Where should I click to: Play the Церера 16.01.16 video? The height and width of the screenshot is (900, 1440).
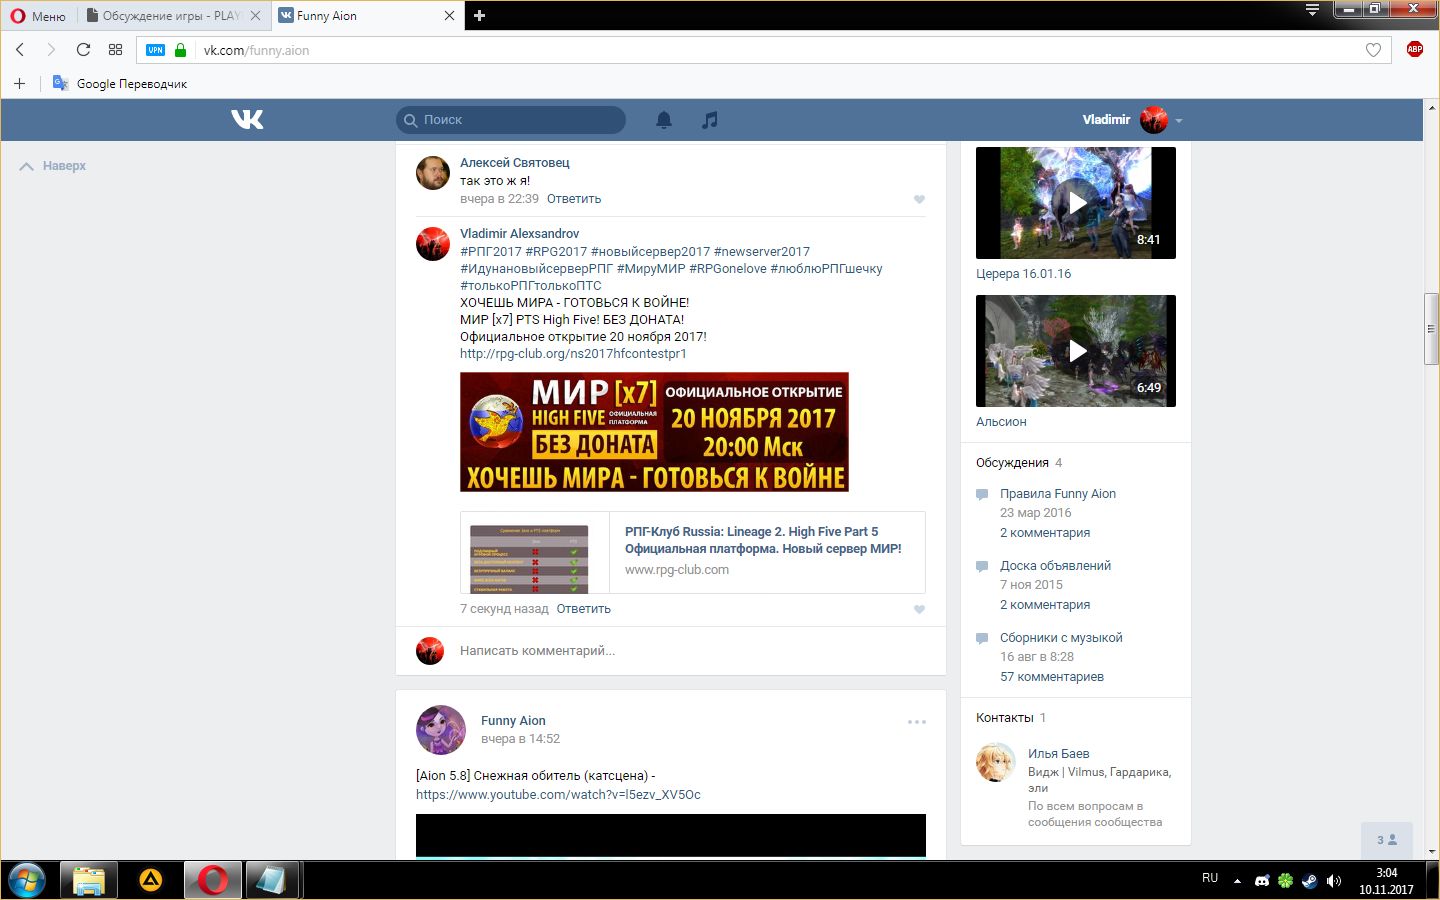(x=1076, y=203)
